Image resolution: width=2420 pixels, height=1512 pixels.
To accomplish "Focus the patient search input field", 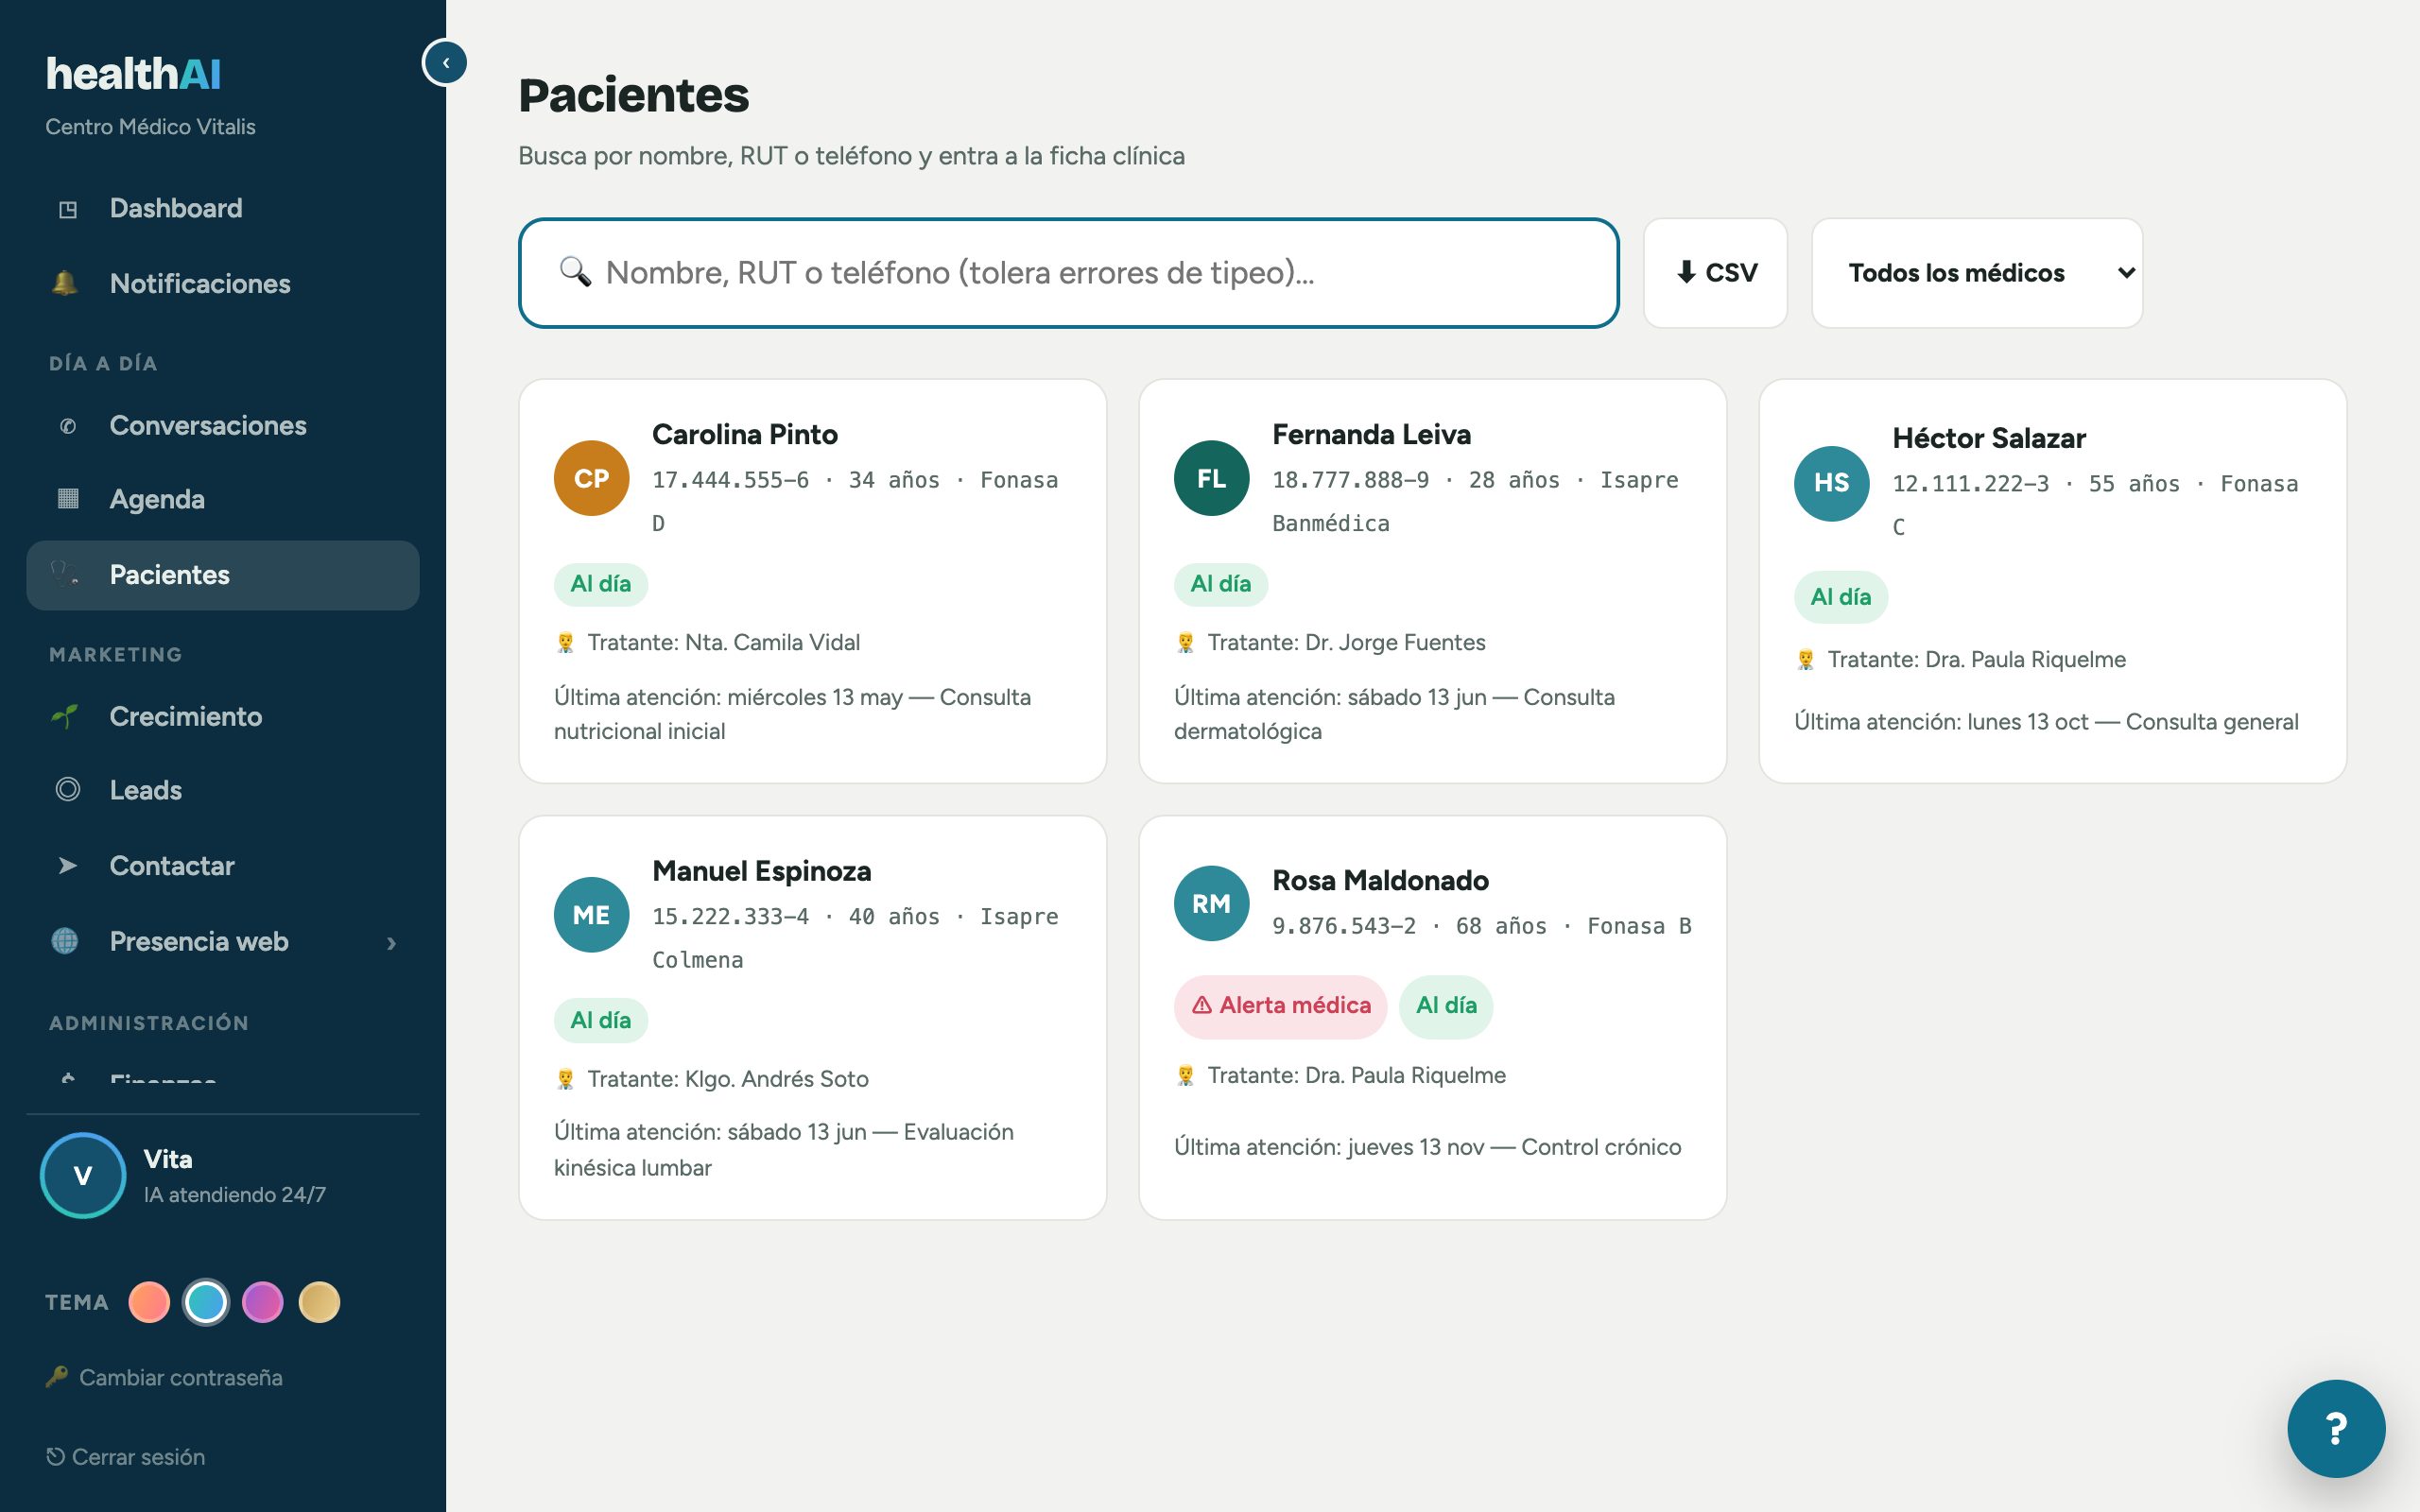I will tap(1068, 273).
